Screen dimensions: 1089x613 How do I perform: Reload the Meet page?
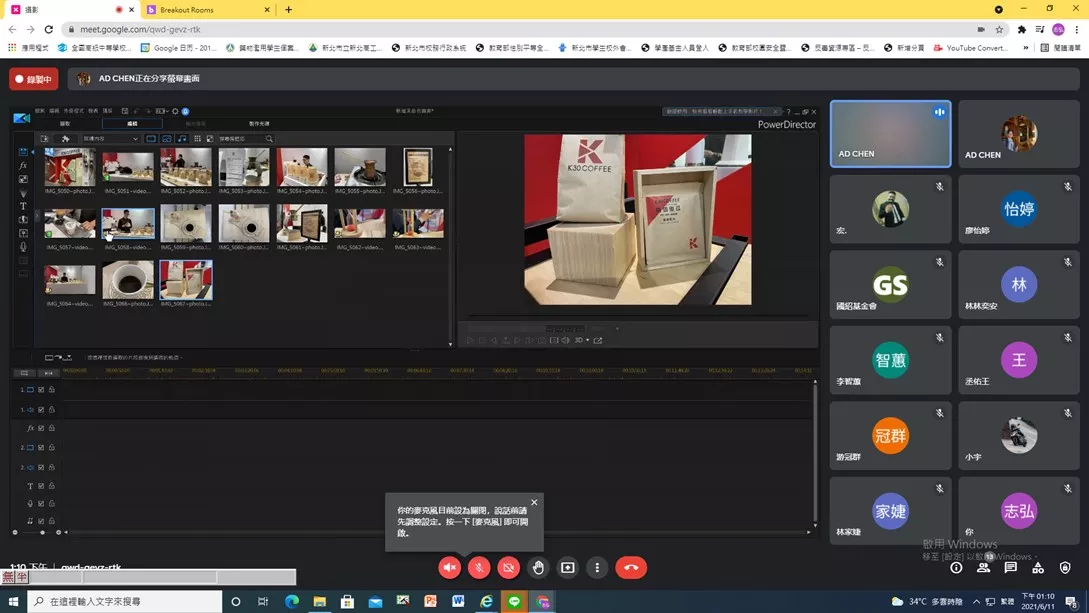pos(49,29)
